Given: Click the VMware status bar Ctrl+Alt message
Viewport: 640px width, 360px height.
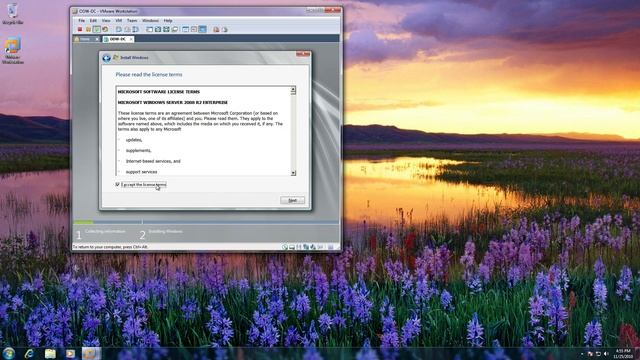Looking at the screenshot, I should [110, 247].
